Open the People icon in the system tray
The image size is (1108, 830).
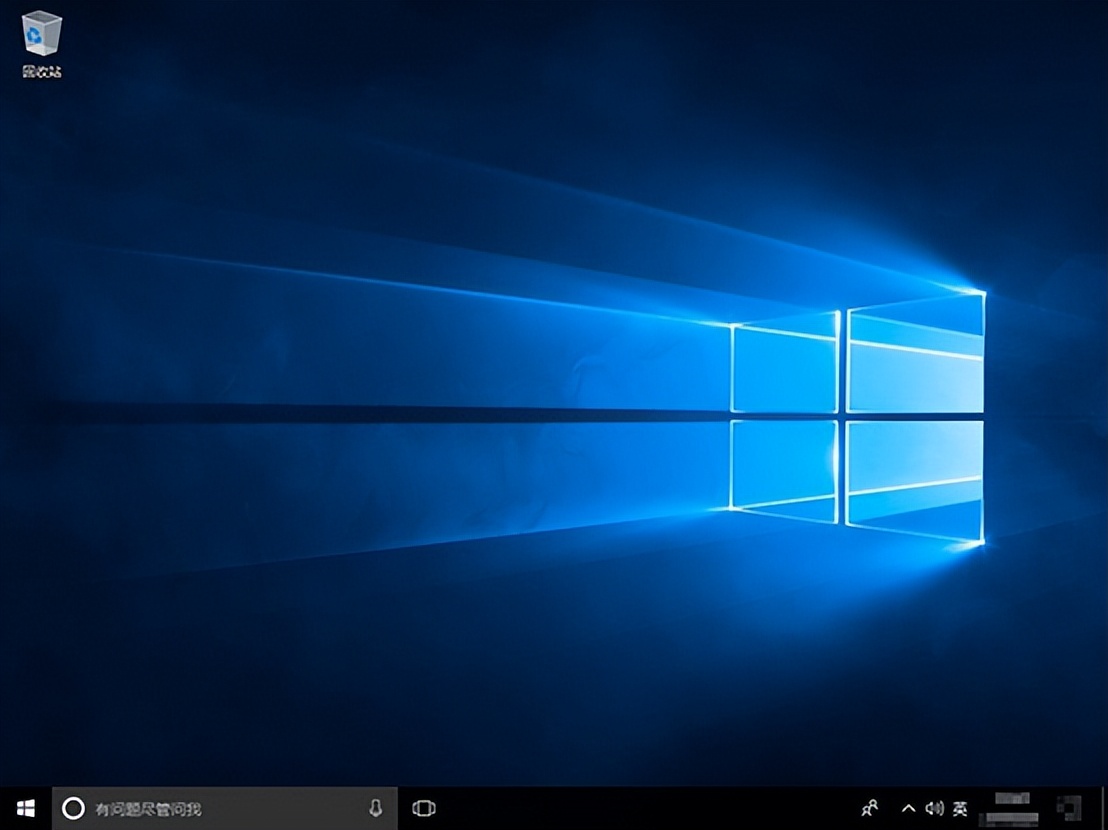click(869, 808)
